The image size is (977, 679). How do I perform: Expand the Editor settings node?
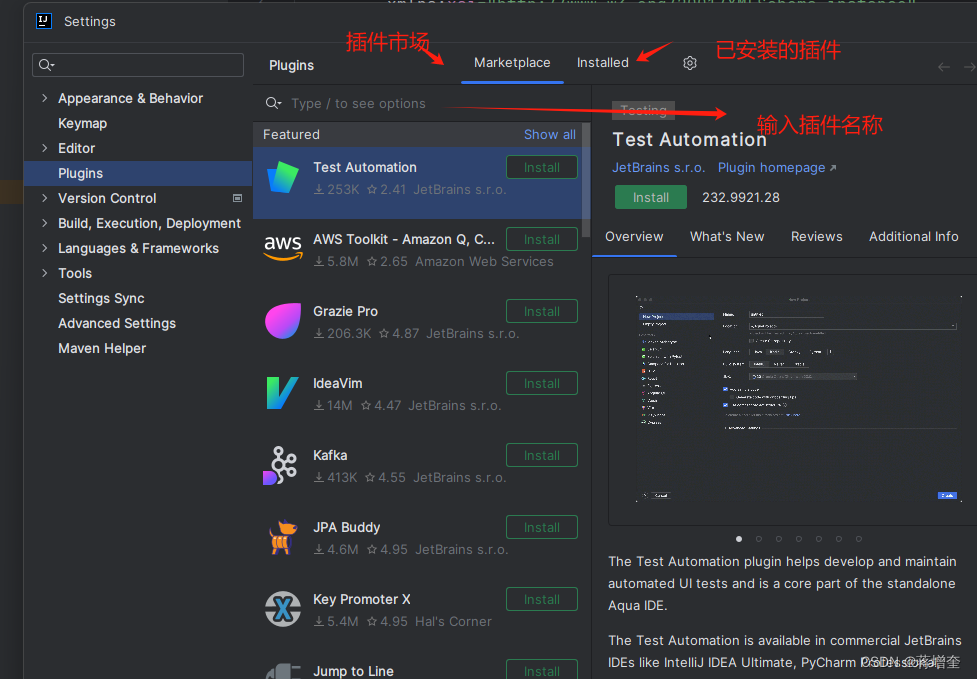(44, 148)
